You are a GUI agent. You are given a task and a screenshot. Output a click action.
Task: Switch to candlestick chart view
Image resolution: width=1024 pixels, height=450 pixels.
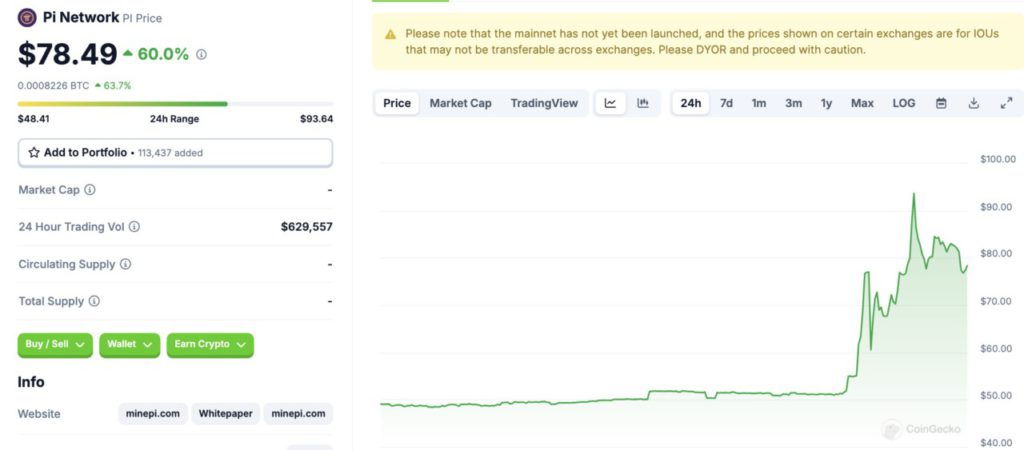[643, 103]
